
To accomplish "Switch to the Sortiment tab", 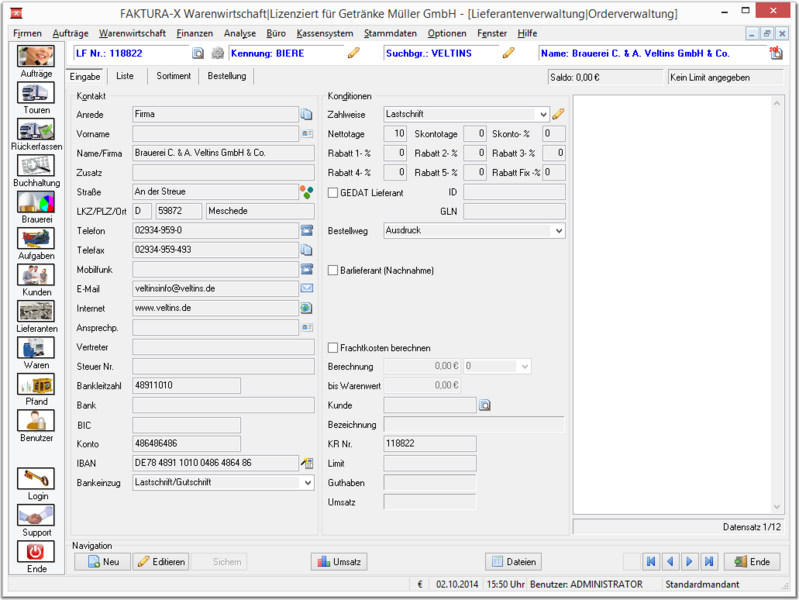I will [173, 76].
